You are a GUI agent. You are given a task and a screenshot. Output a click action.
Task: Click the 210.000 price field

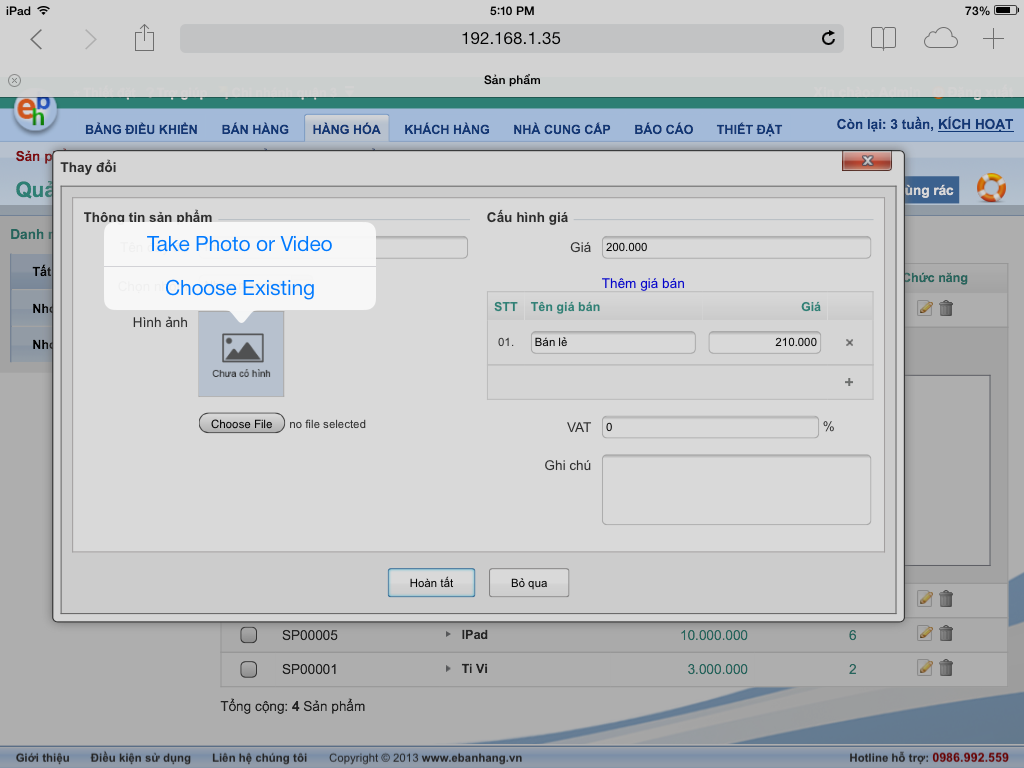coord(765,342)
